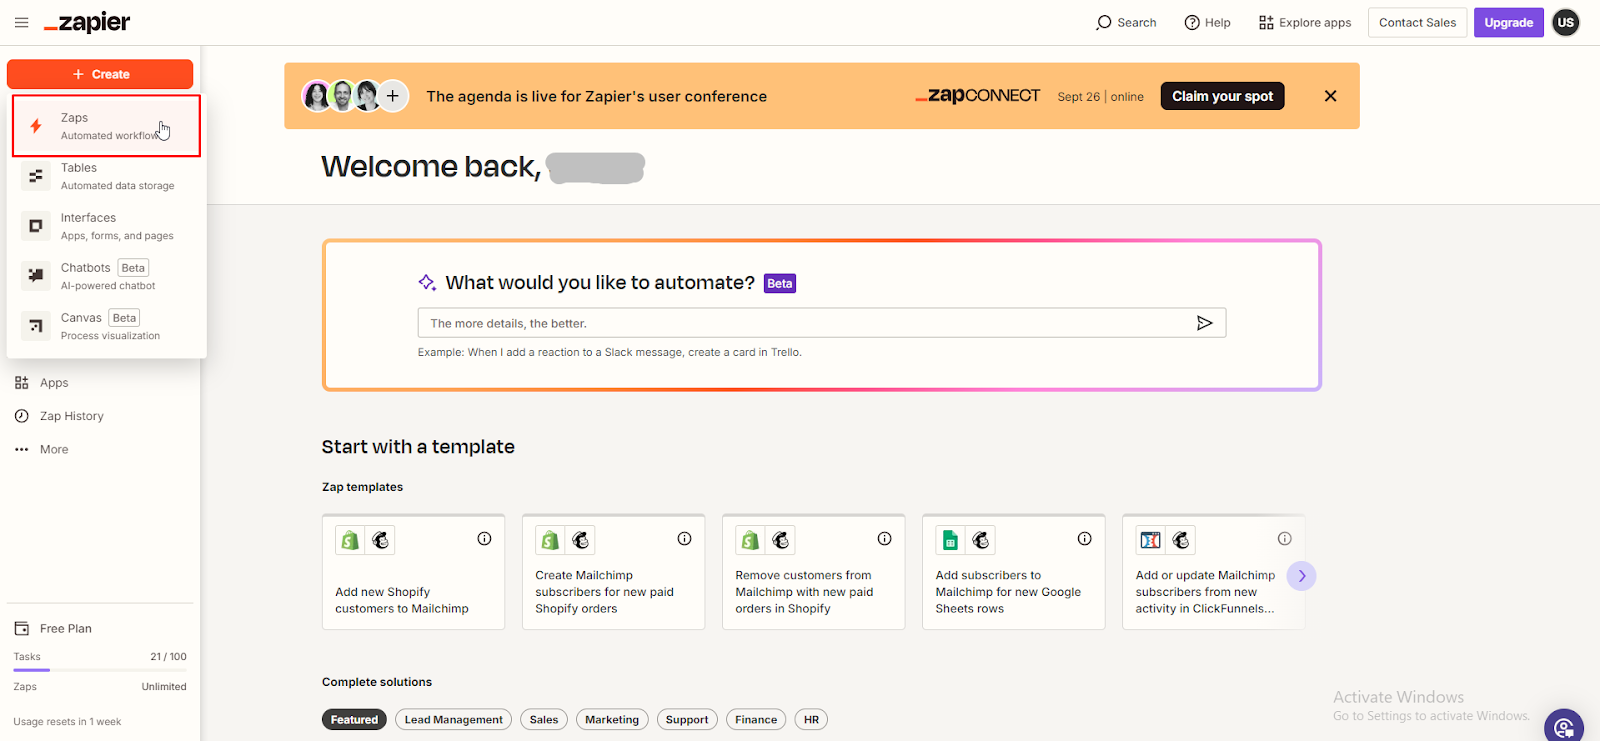Select Tables automated data storage

pos(106,176)
